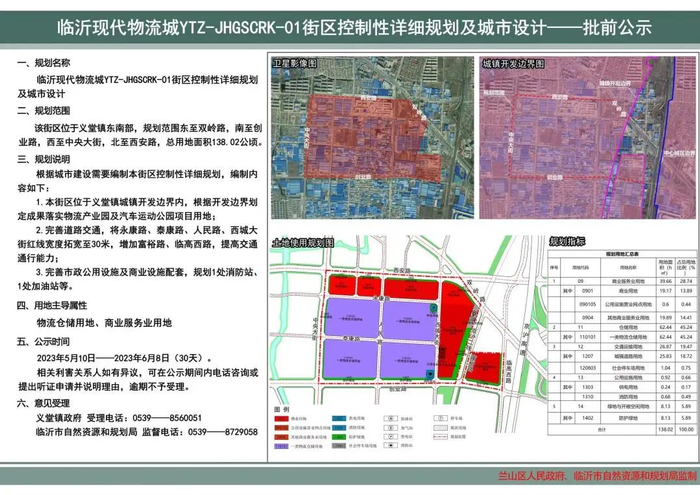Click the text 物流仓储用地、商业服务业用地

click(104, 323)
